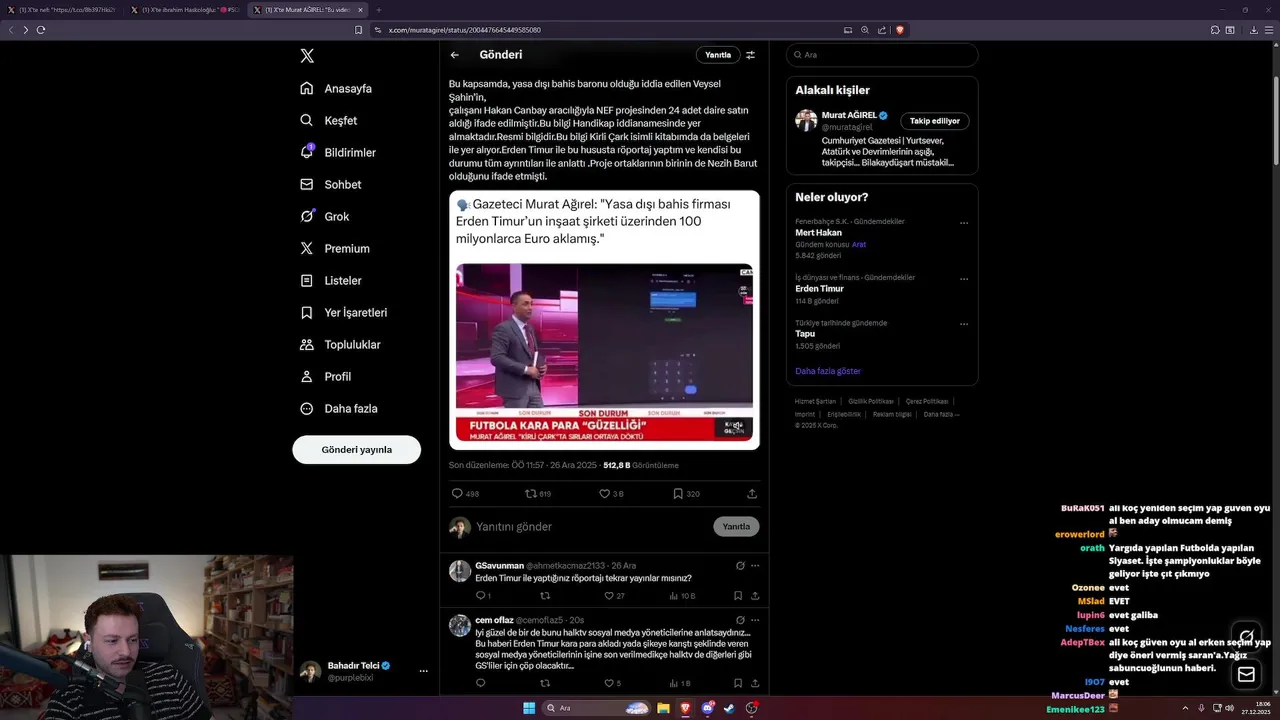The image size is (1280, 720).
Task: Click the Gönderi yayınla button
Action: (356, 449)
